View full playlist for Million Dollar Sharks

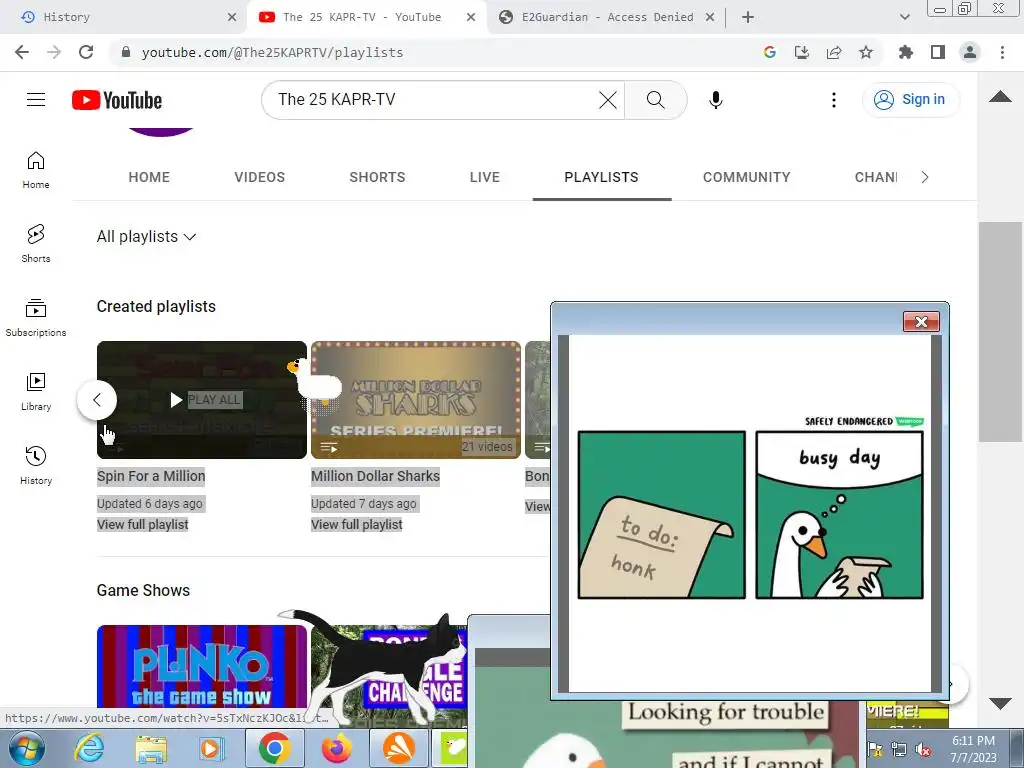[357, 524]
